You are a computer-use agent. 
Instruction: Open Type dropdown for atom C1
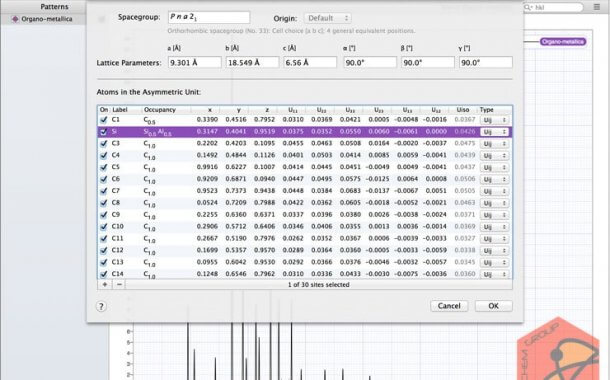(x=494, y=120)
